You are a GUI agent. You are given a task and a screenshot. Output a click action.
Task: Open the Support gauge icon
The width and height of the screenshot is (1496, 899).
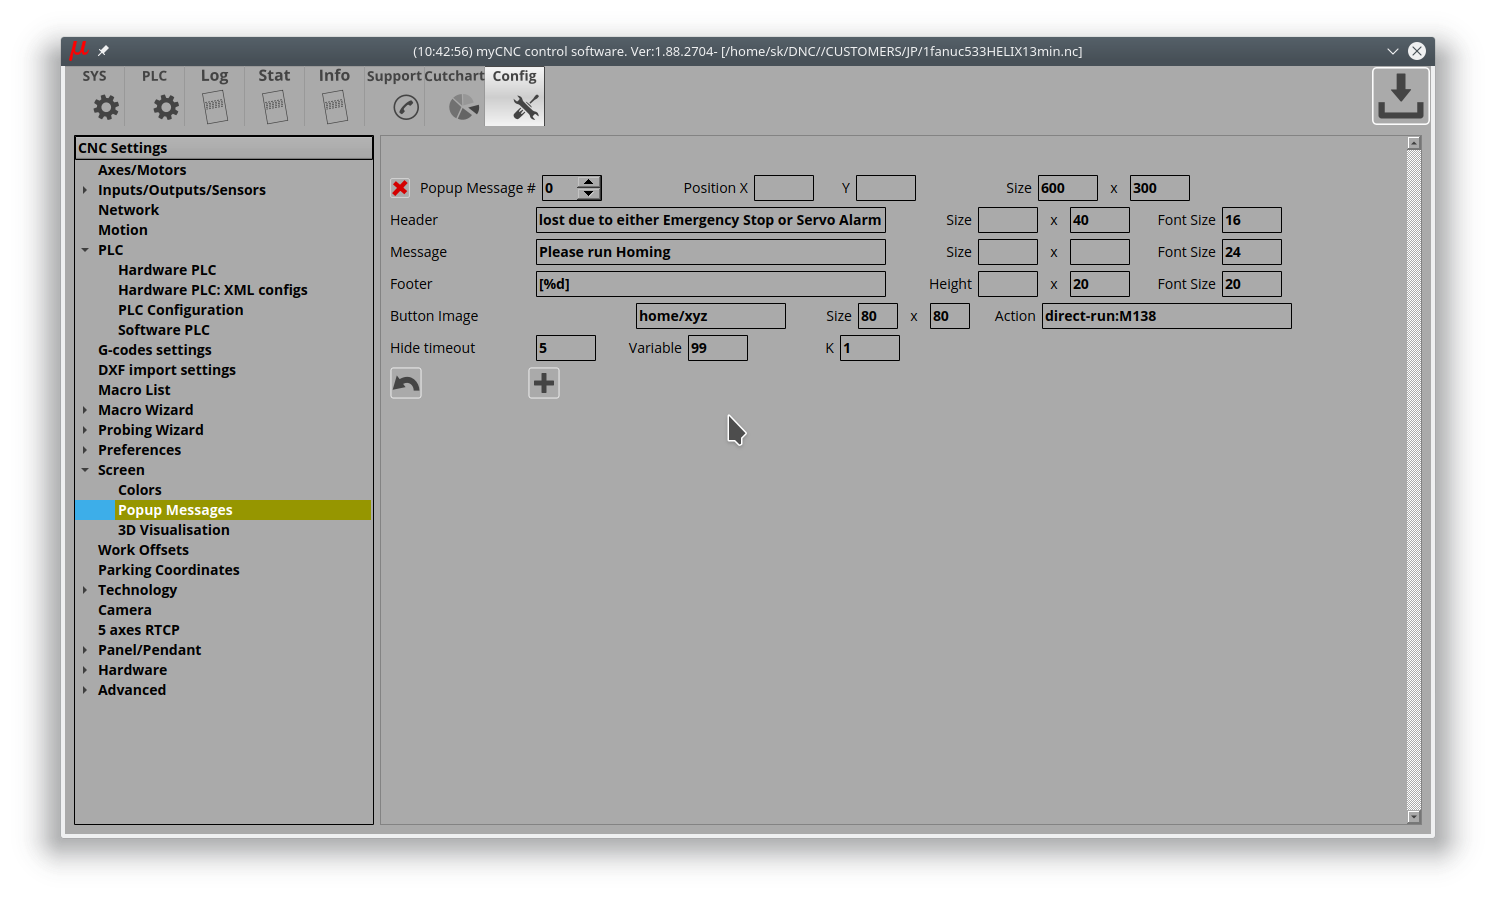(405, 107)
